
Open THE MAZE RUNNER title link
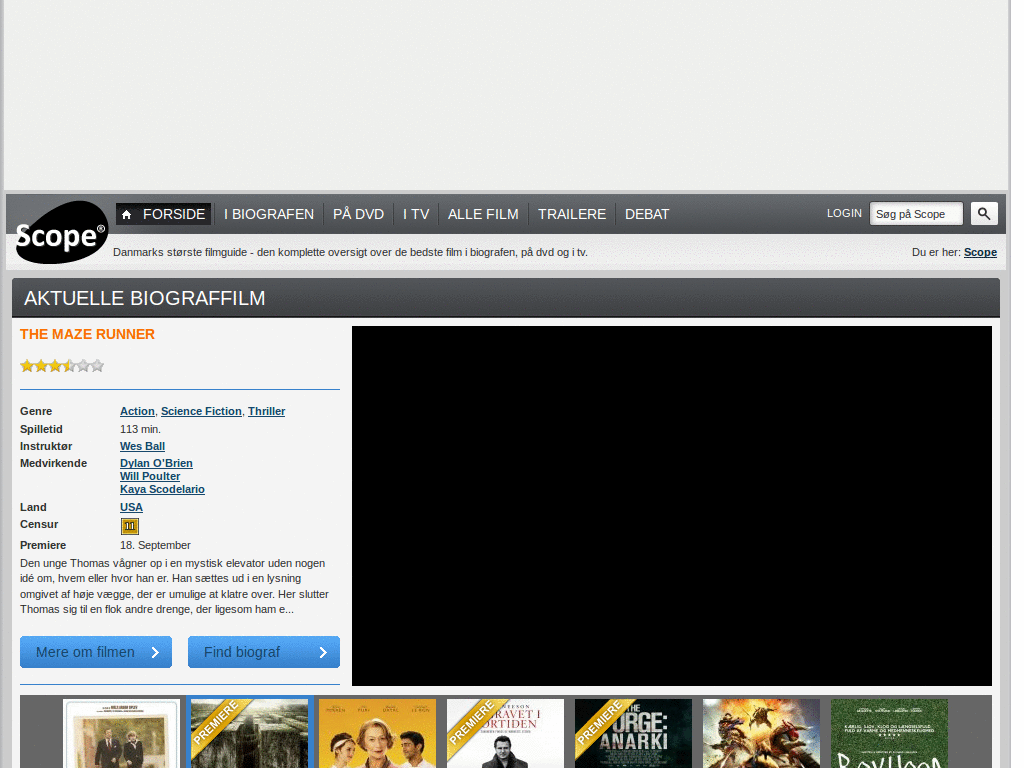[x=88, y=334]
